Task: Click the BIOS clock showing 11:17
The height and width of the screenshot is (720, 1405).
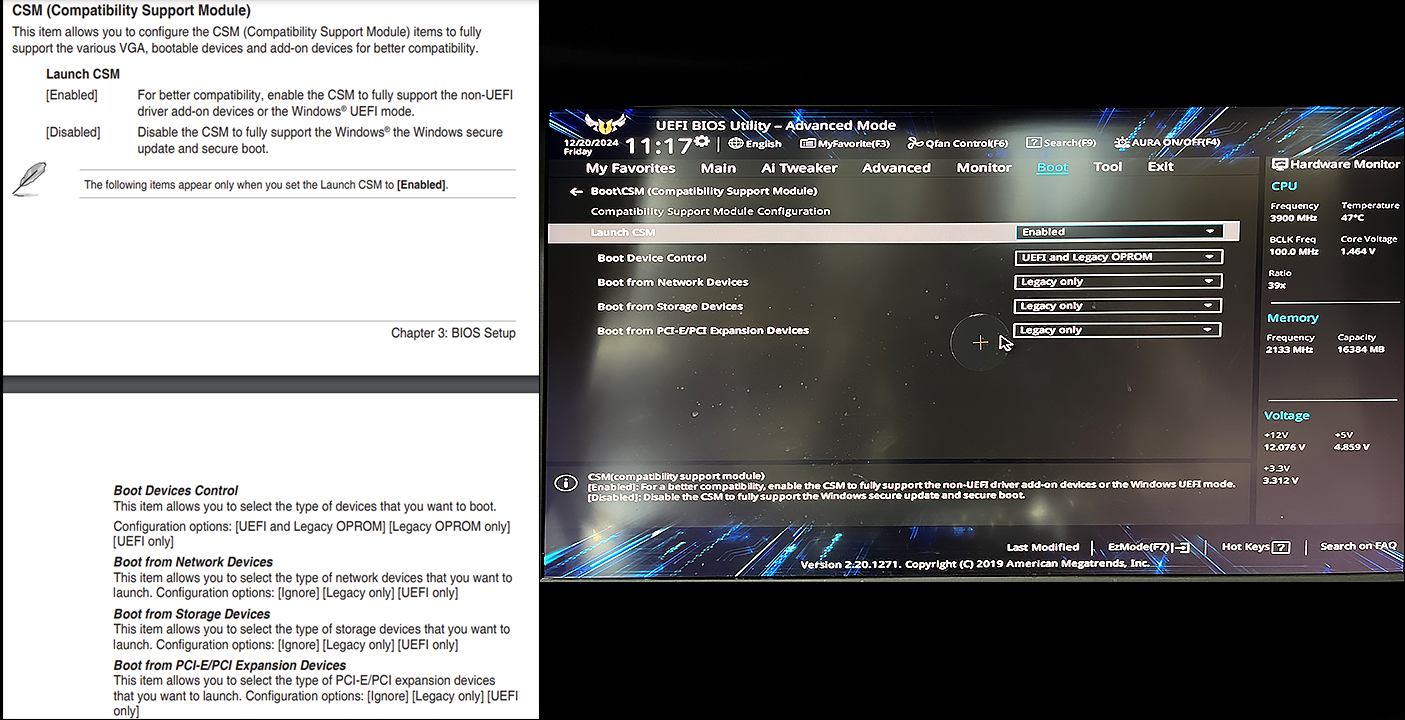Action: 658,146
